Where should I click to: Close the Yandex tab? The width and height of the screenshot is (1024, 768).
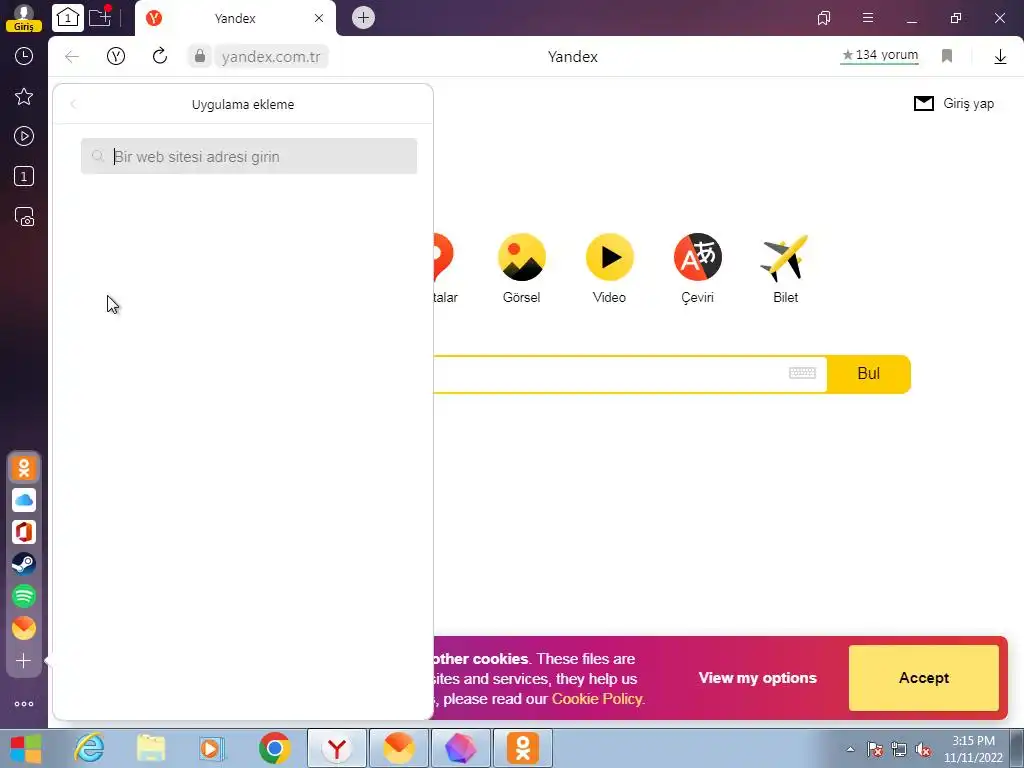[x=319, y=18]
